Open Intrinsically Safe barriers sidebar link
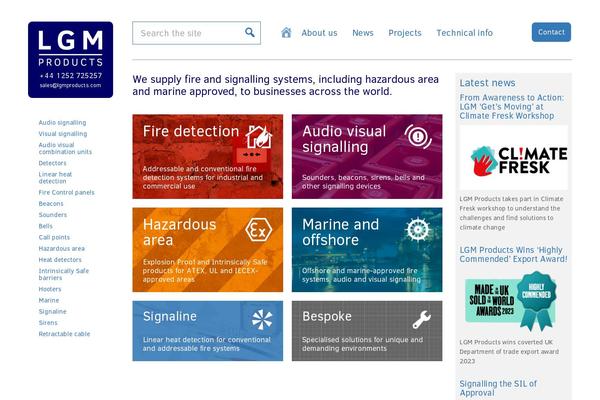600x400 pixels. pyautogui.click(x=64, y=274)
